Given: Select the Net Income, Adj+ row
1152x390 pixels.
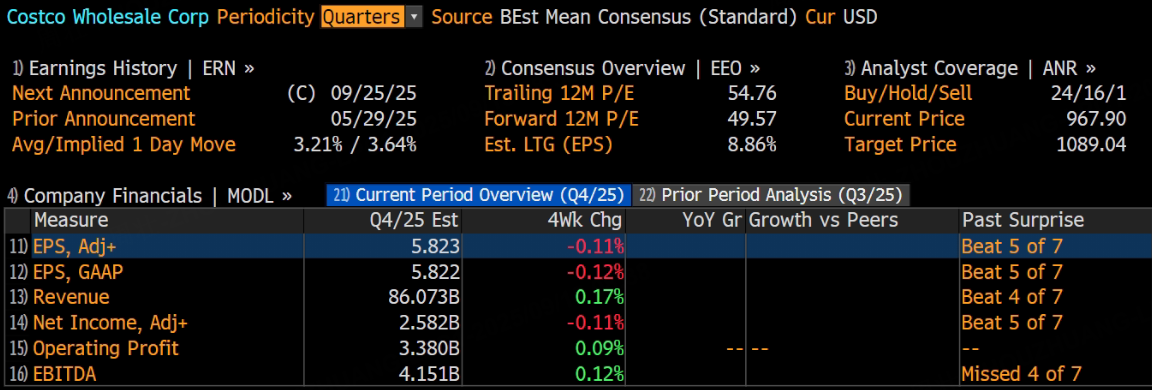Looking at the screenshot, I should coord(575,322).
